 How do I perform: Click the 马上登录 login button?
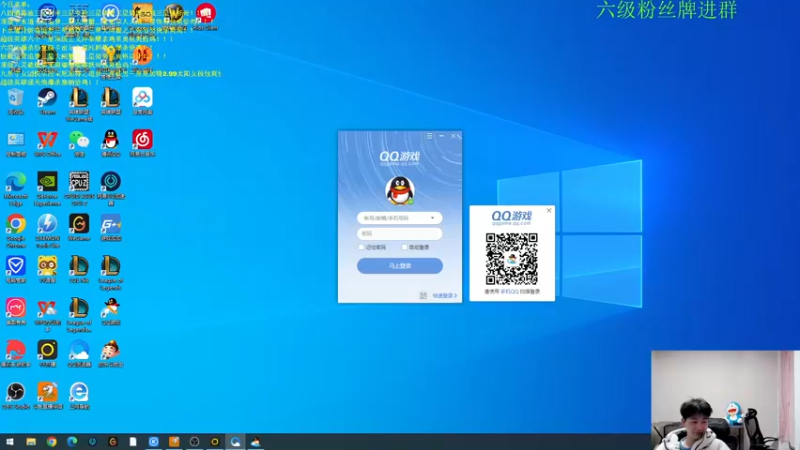(x=399, y=266)
